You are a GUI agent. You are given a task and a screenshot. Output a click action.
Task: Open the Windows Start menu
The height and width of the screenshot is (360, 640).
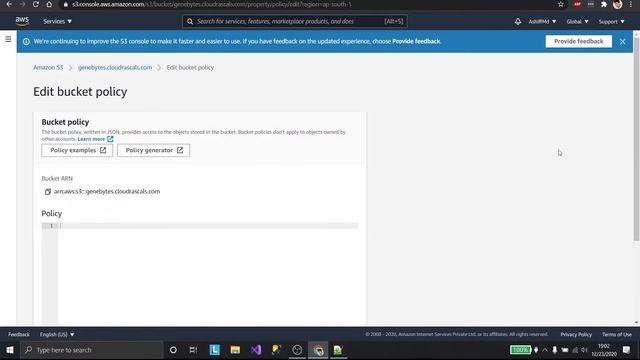click(x=10, y=350)
